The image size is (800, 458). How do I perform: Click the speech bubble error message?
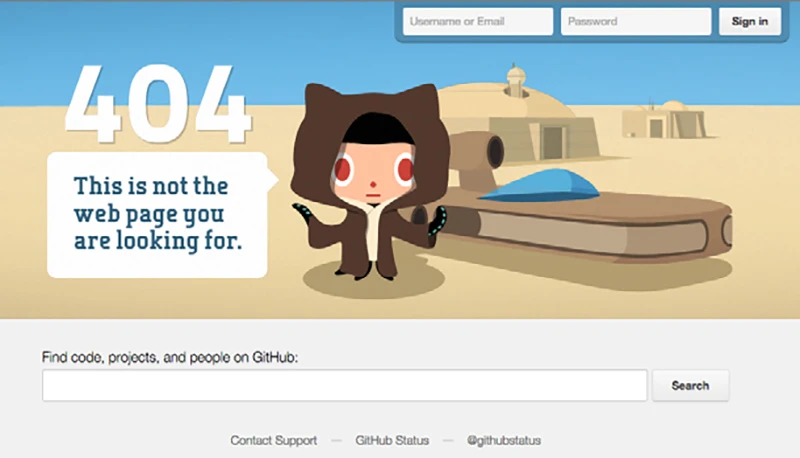coord(157,213)
